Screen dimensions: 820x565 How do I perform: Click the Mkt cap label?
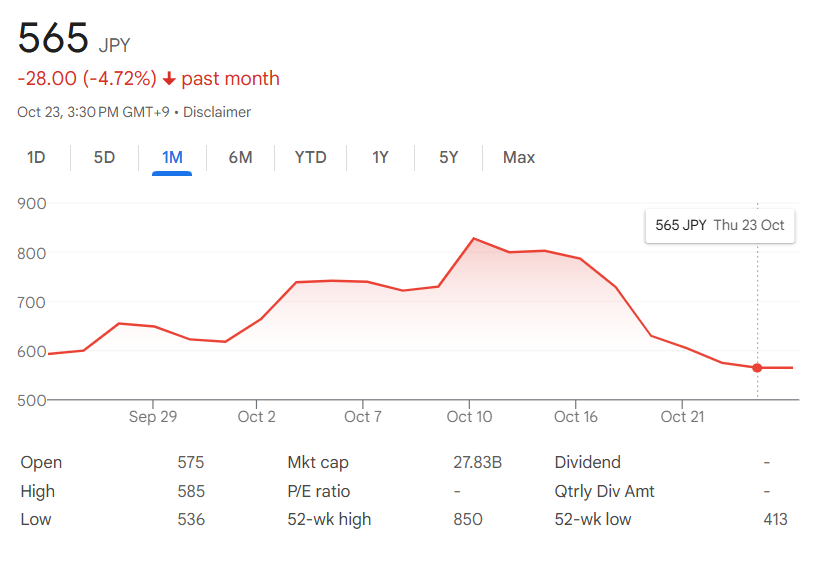[x=318, y=463]
